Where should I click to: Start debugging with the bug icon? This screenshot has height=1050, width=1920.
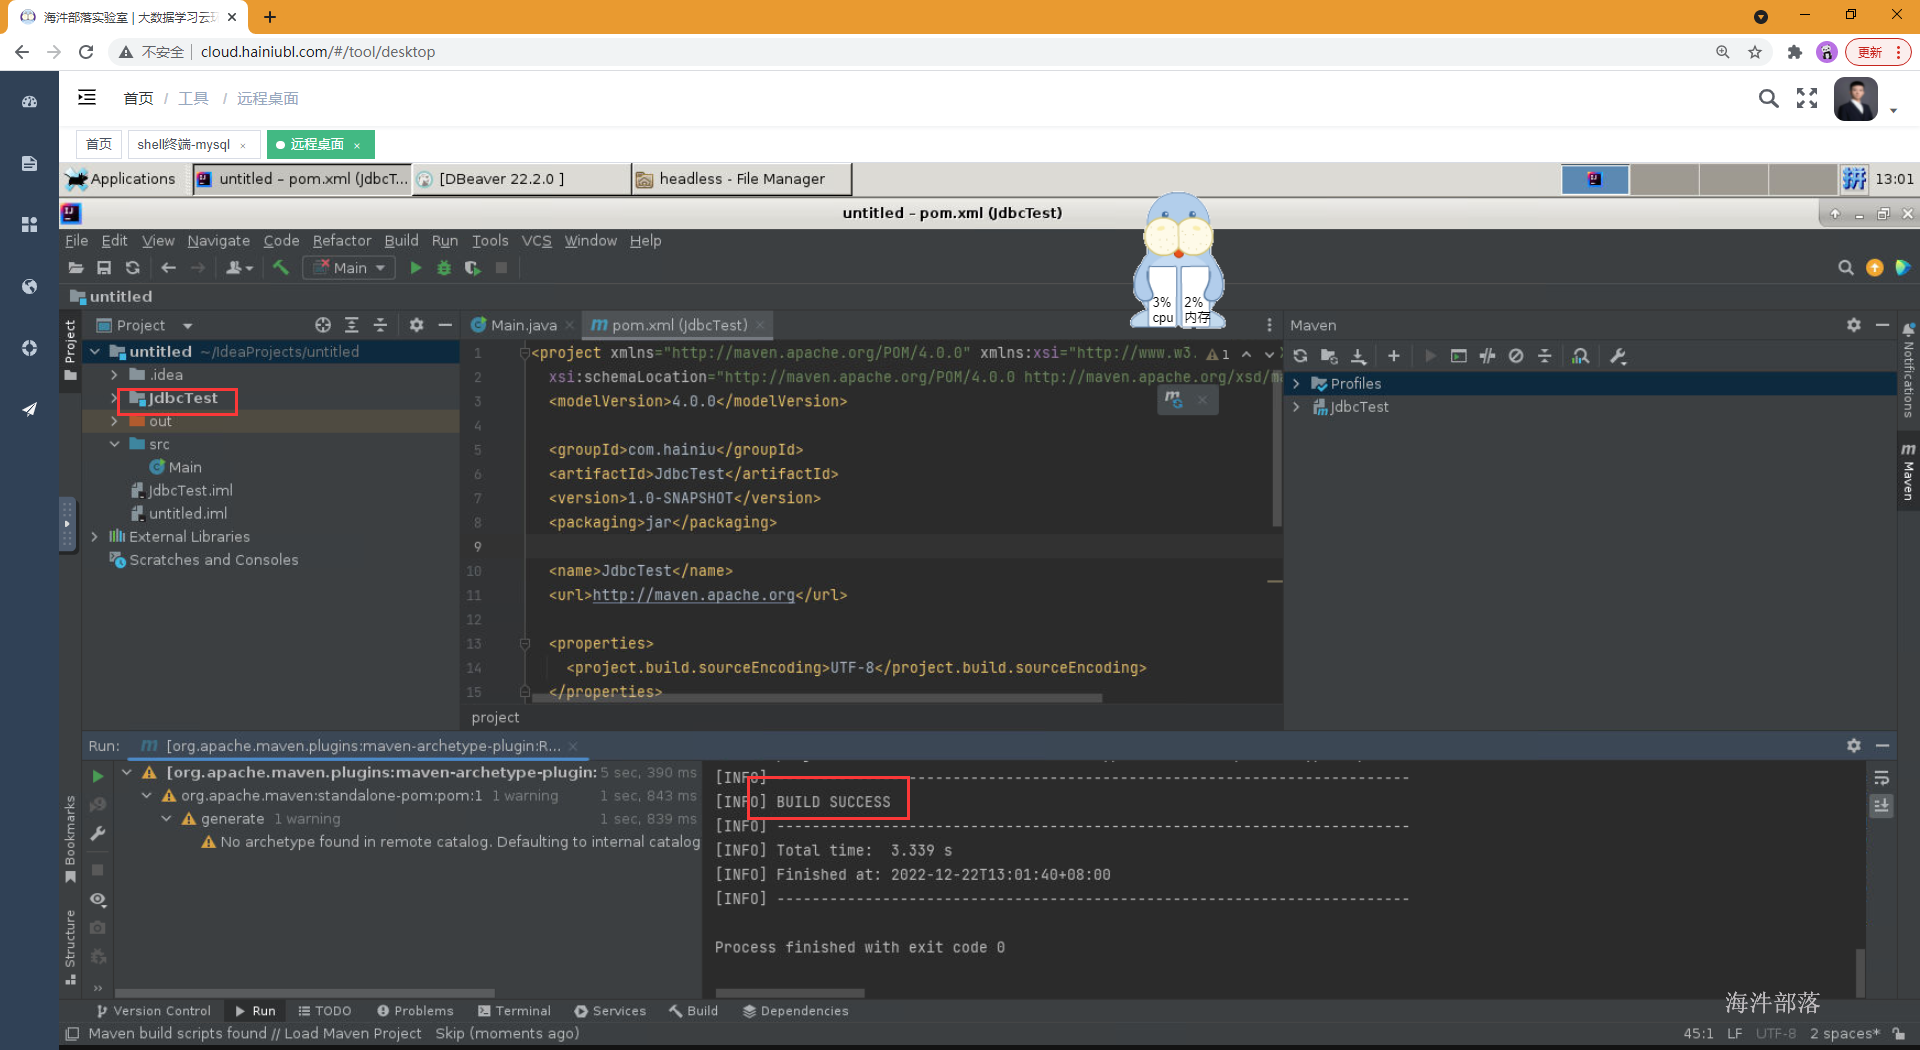tap(444, 267)
